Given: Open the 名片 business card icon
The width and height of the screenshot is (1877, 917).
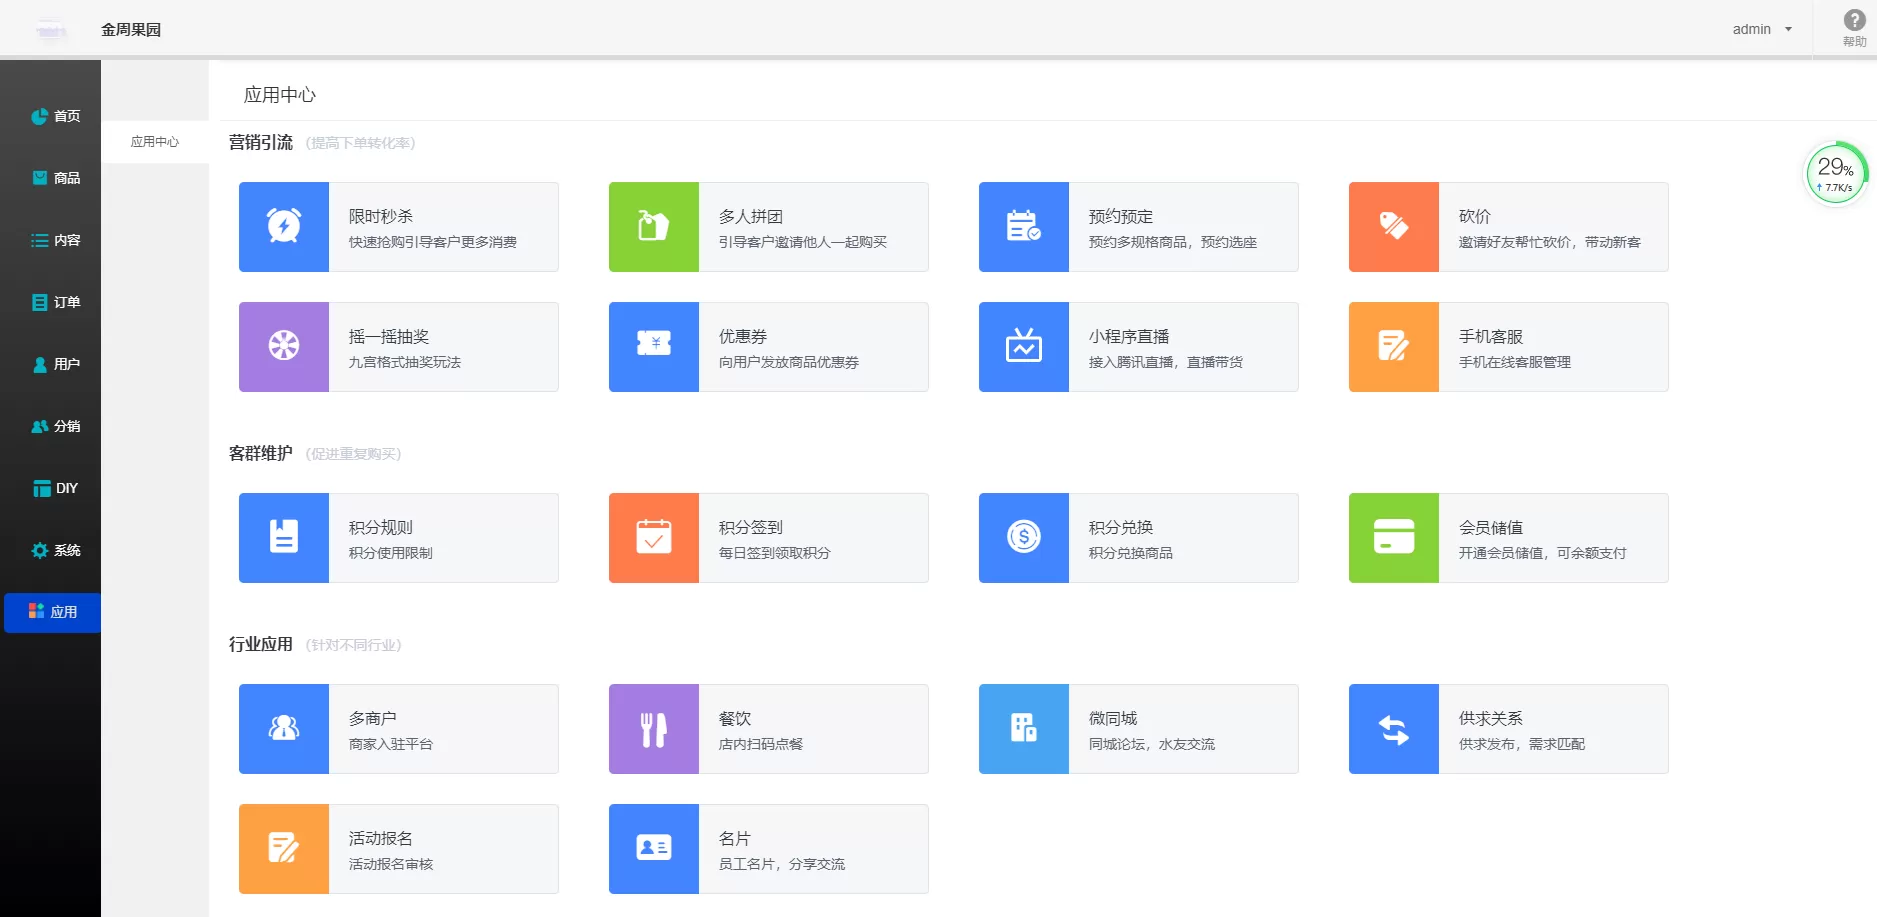Looking at the screenshot, I should coord(654,848).
